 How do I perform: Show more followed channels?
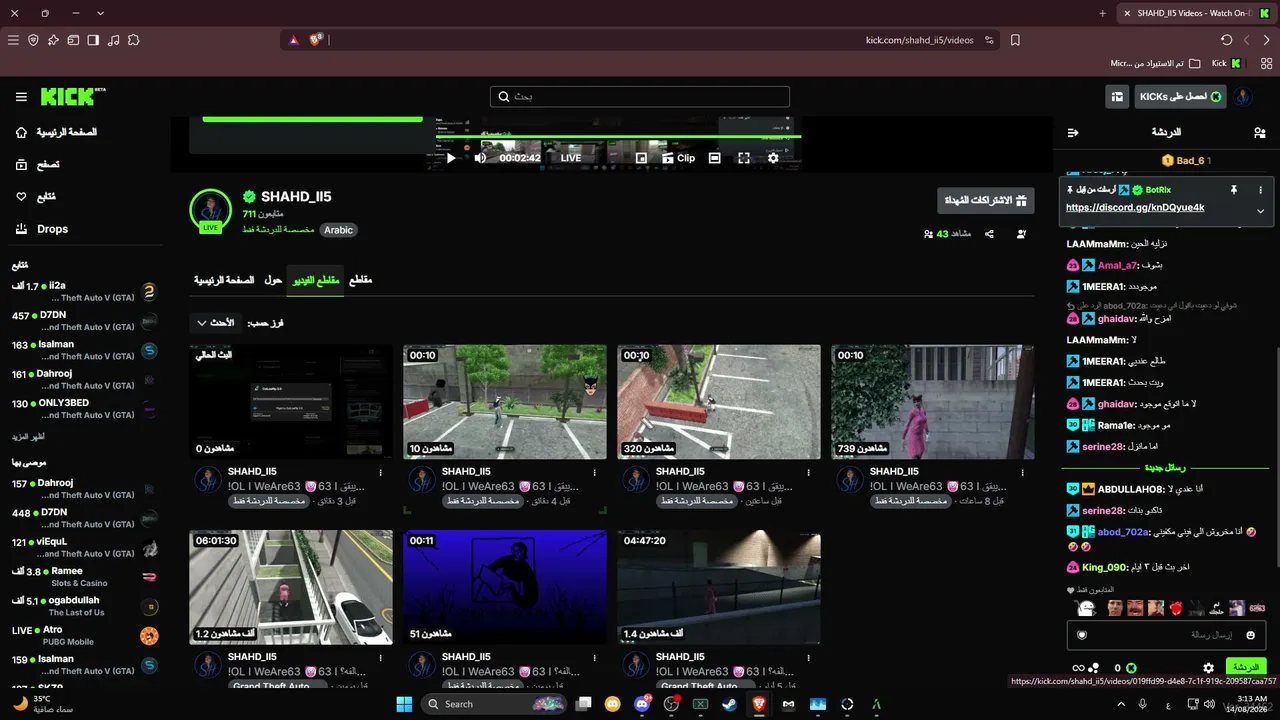click(28, 437)
